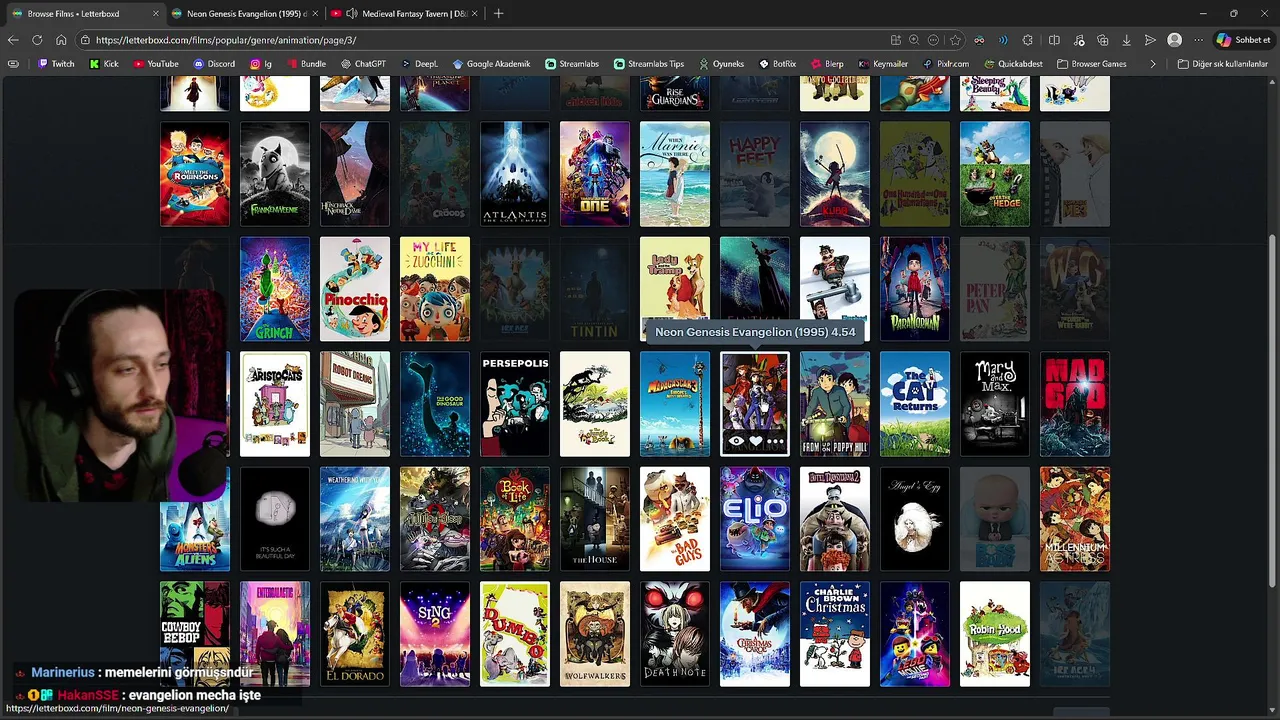Open Meet the Robinsons poster
Screen dimensions: 1280x720
coord(195,174)
